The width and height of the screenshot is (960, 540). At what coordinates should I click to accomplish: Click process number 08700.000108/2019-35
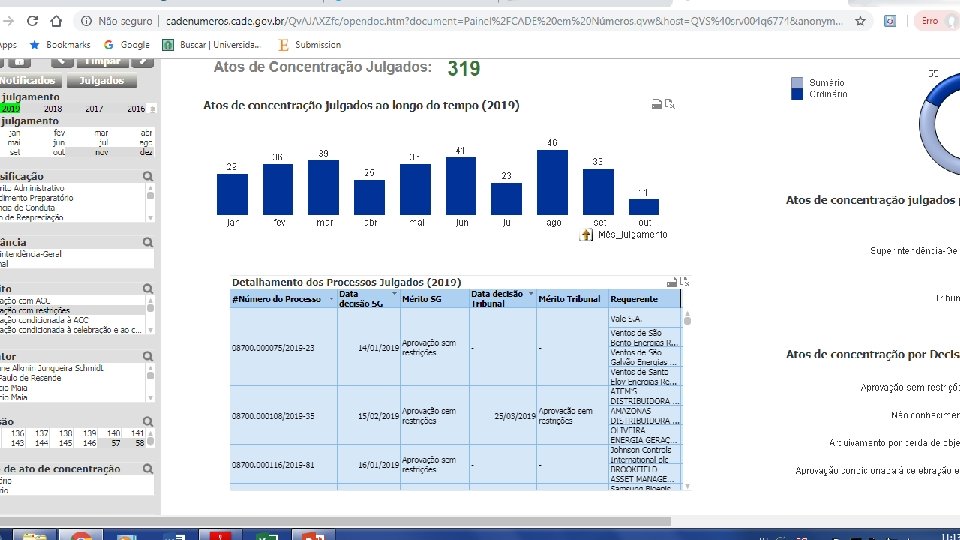coord(273,416)
